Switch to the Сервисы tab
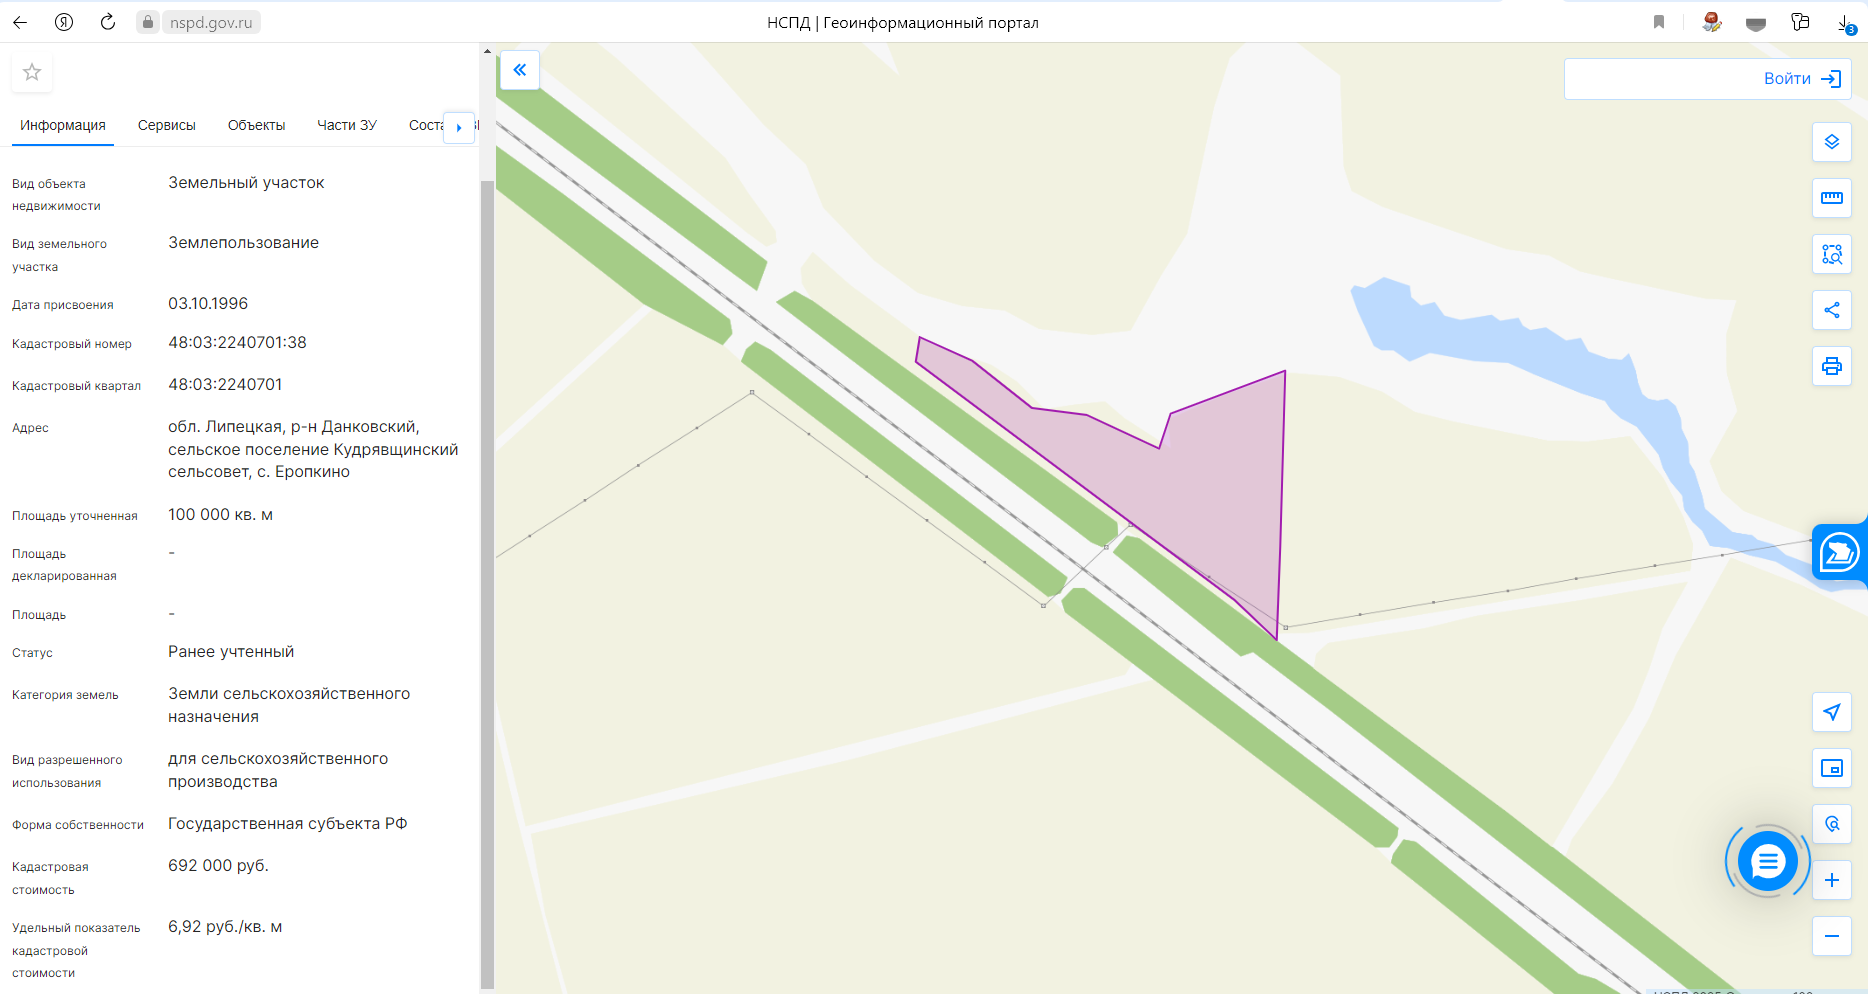The image size is (1868, 994). 166,125
